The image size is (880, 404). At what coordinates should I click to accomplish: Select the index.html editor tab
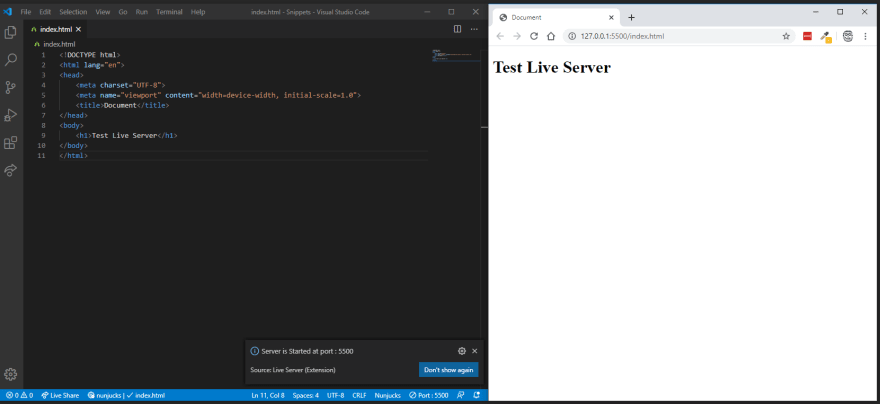click(x=56, y=29)
